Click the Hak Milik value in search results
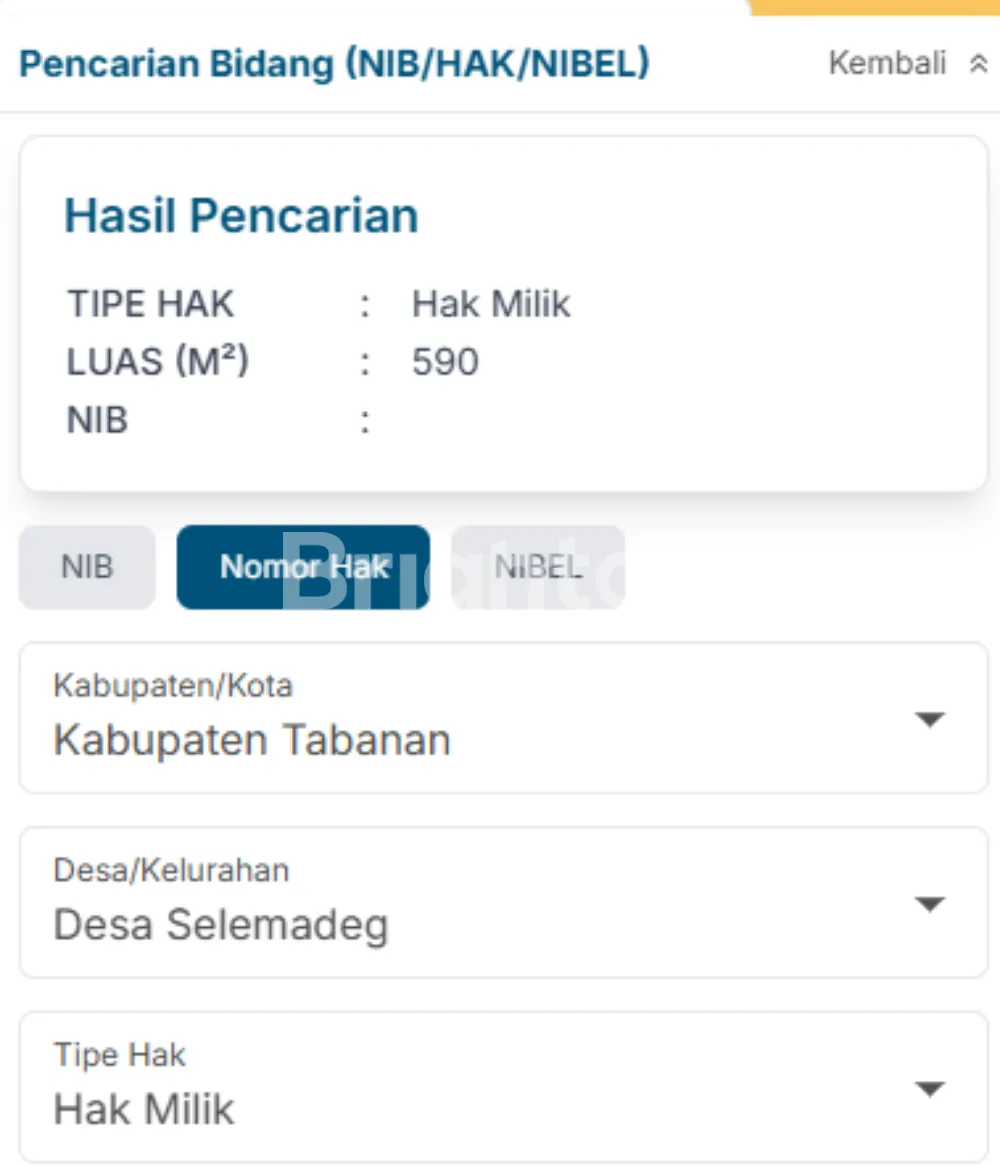 point(491,304)
